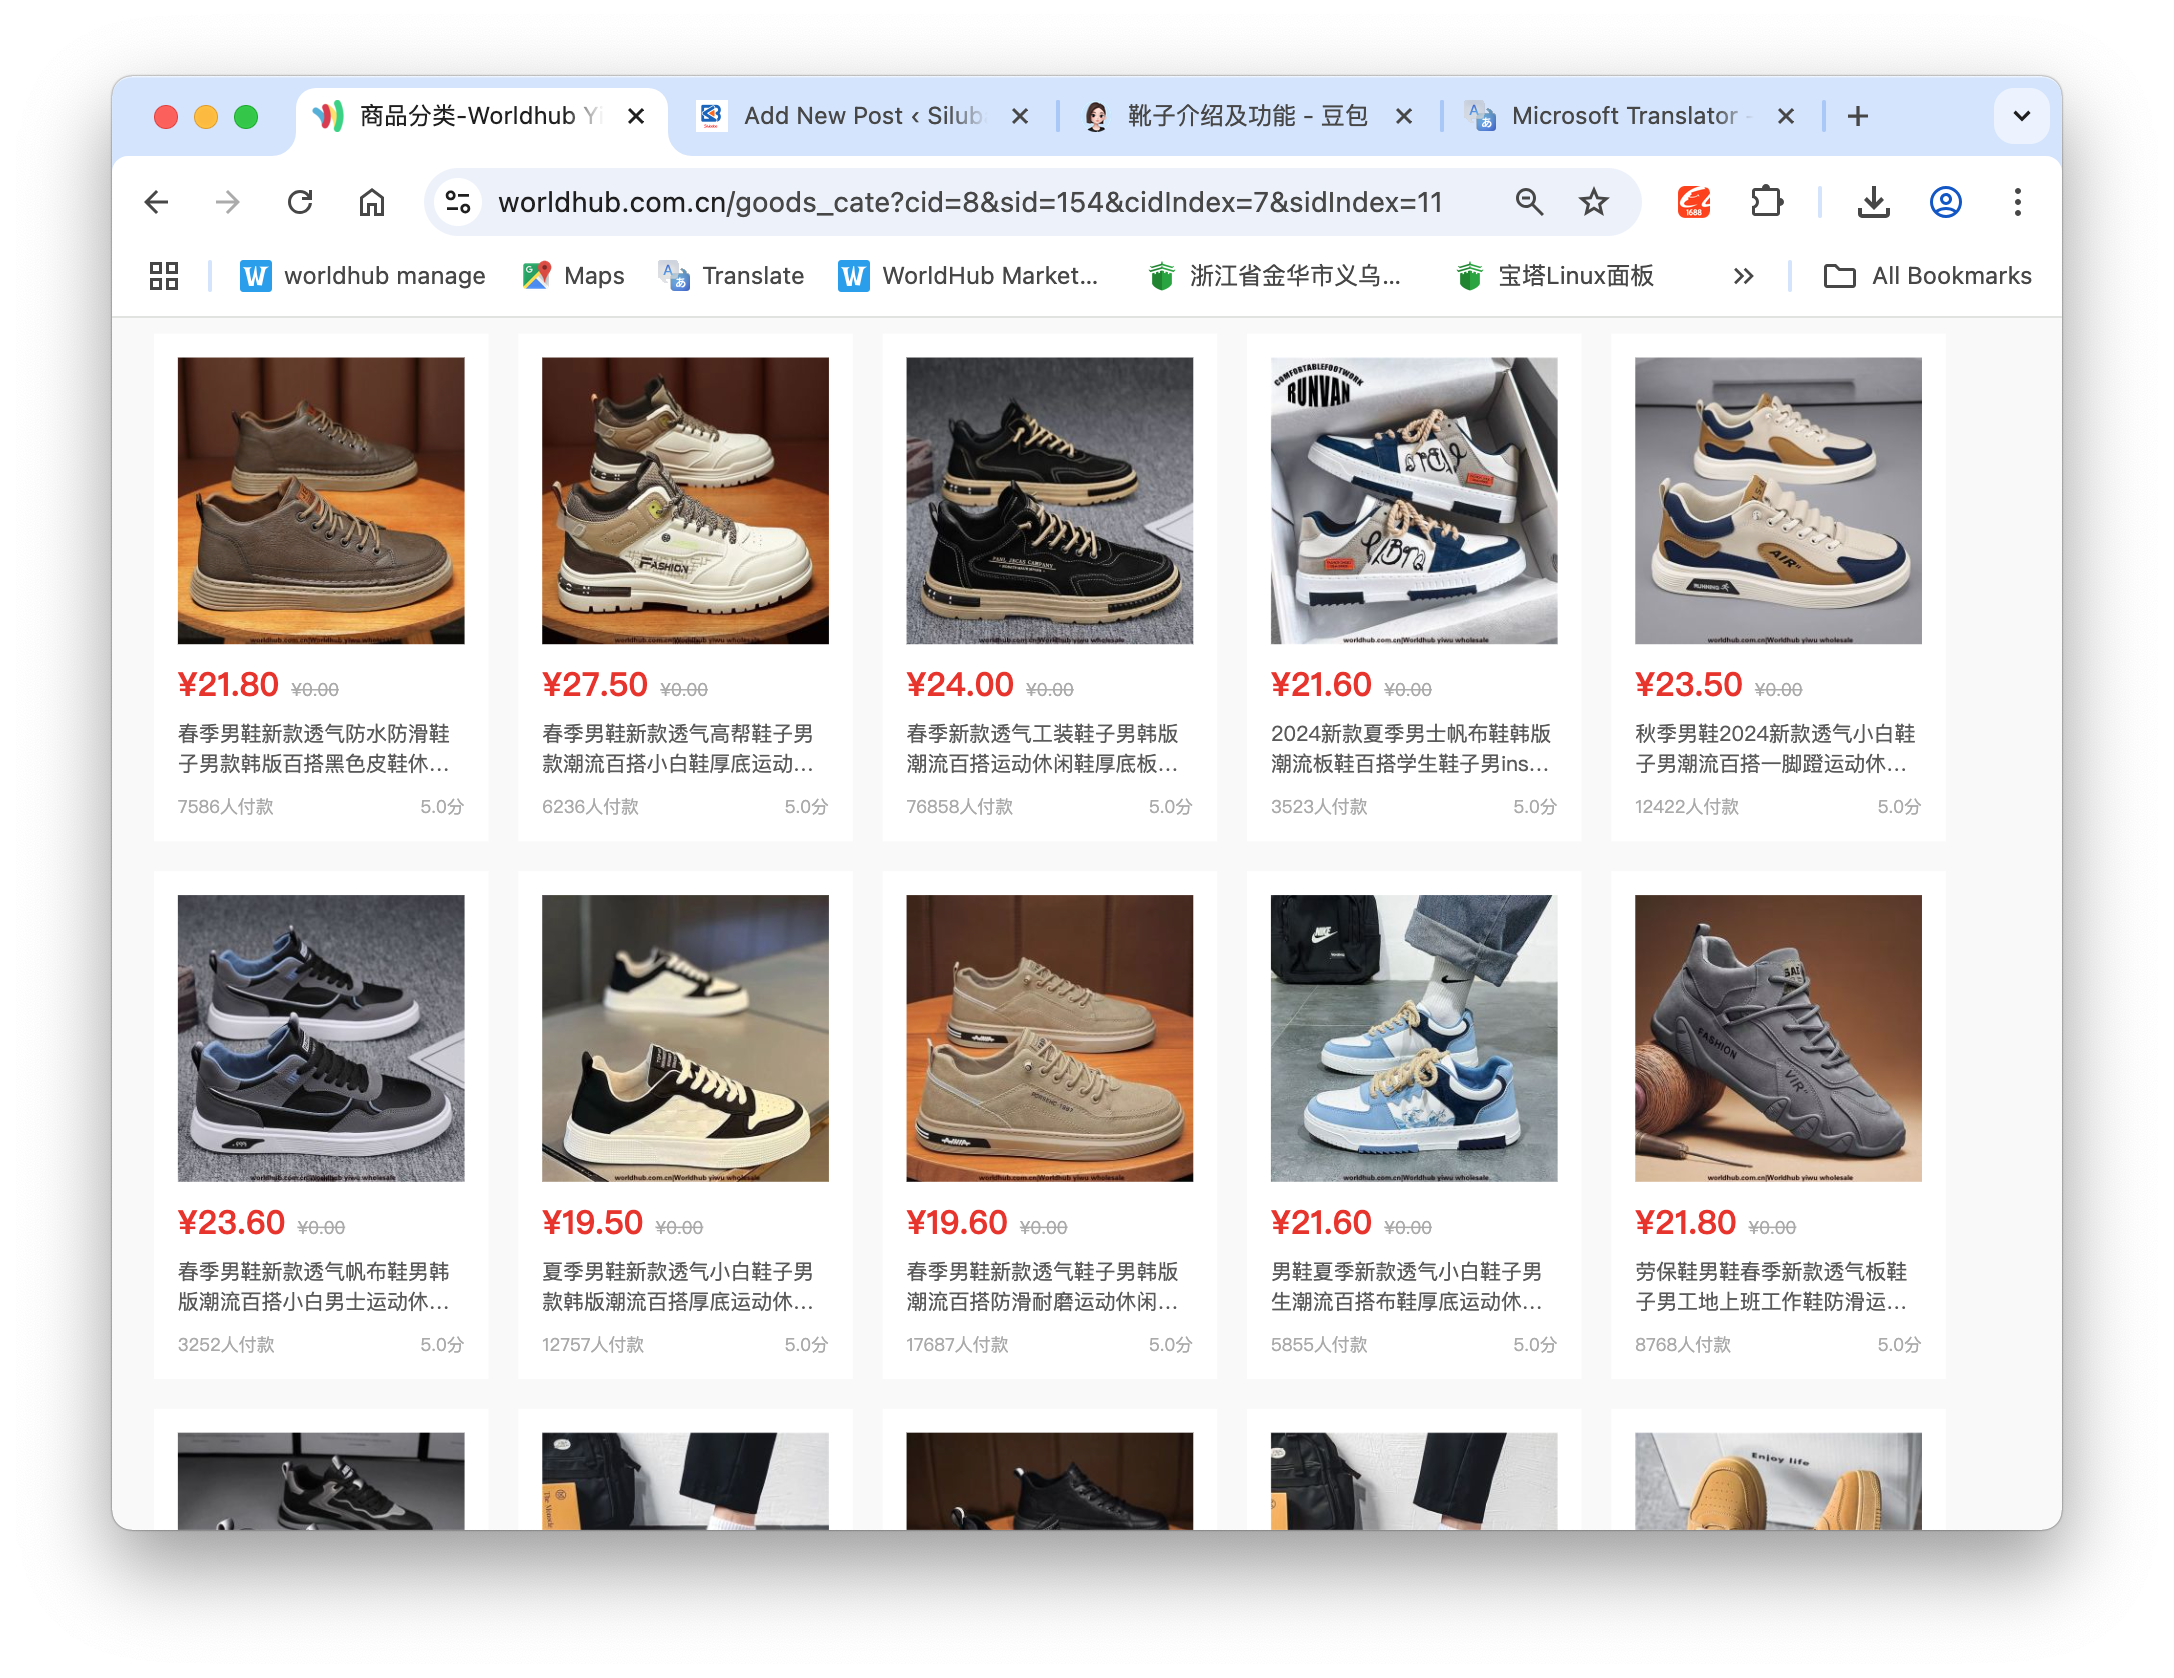The height and width of the screenshot is (1678, 2174).
Task: Go to the home page icon
Action: pos(372,203)
